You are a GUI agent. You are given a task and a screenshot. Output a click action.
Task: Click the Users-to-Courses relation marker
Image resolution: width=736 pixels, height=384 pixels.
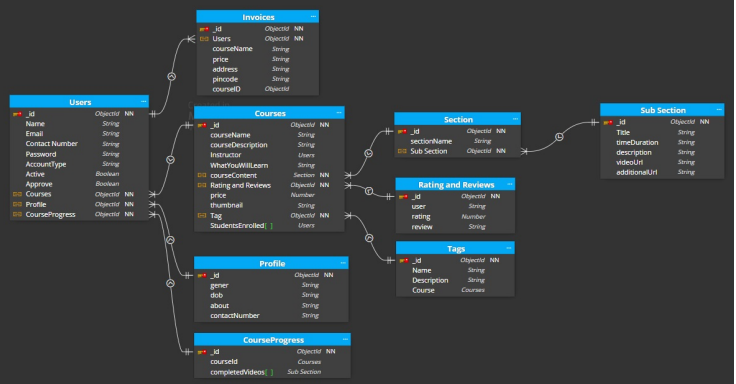[x=170, y=160]
